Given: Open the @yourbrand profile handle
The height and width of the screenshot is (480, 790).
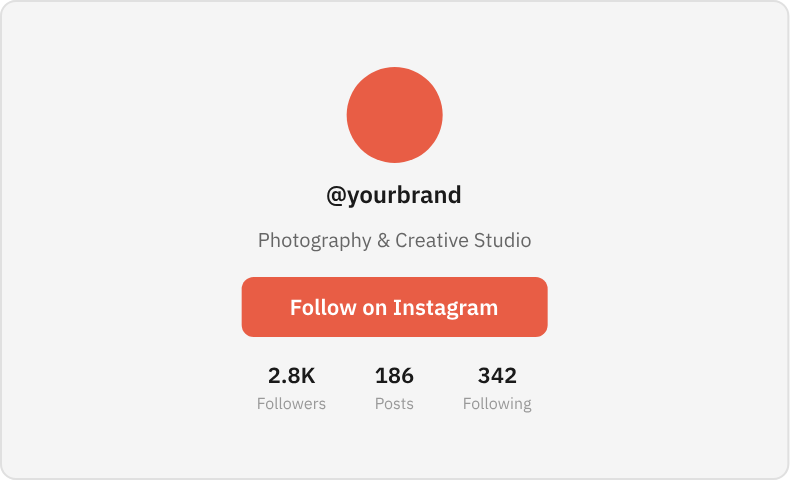Looking at the screenshot, I should coord(394,195).
